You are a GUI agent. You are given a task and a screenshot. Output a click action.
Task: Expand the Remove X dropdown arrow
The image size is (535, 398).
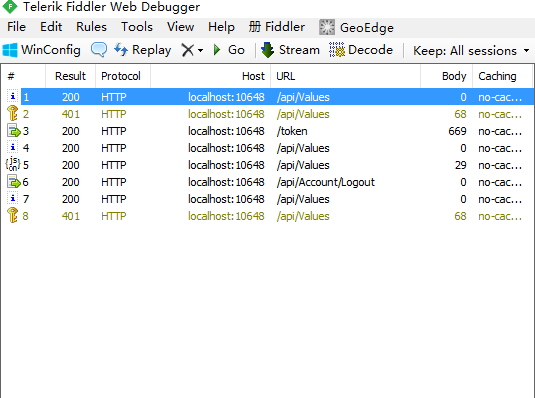click(201, 51)
